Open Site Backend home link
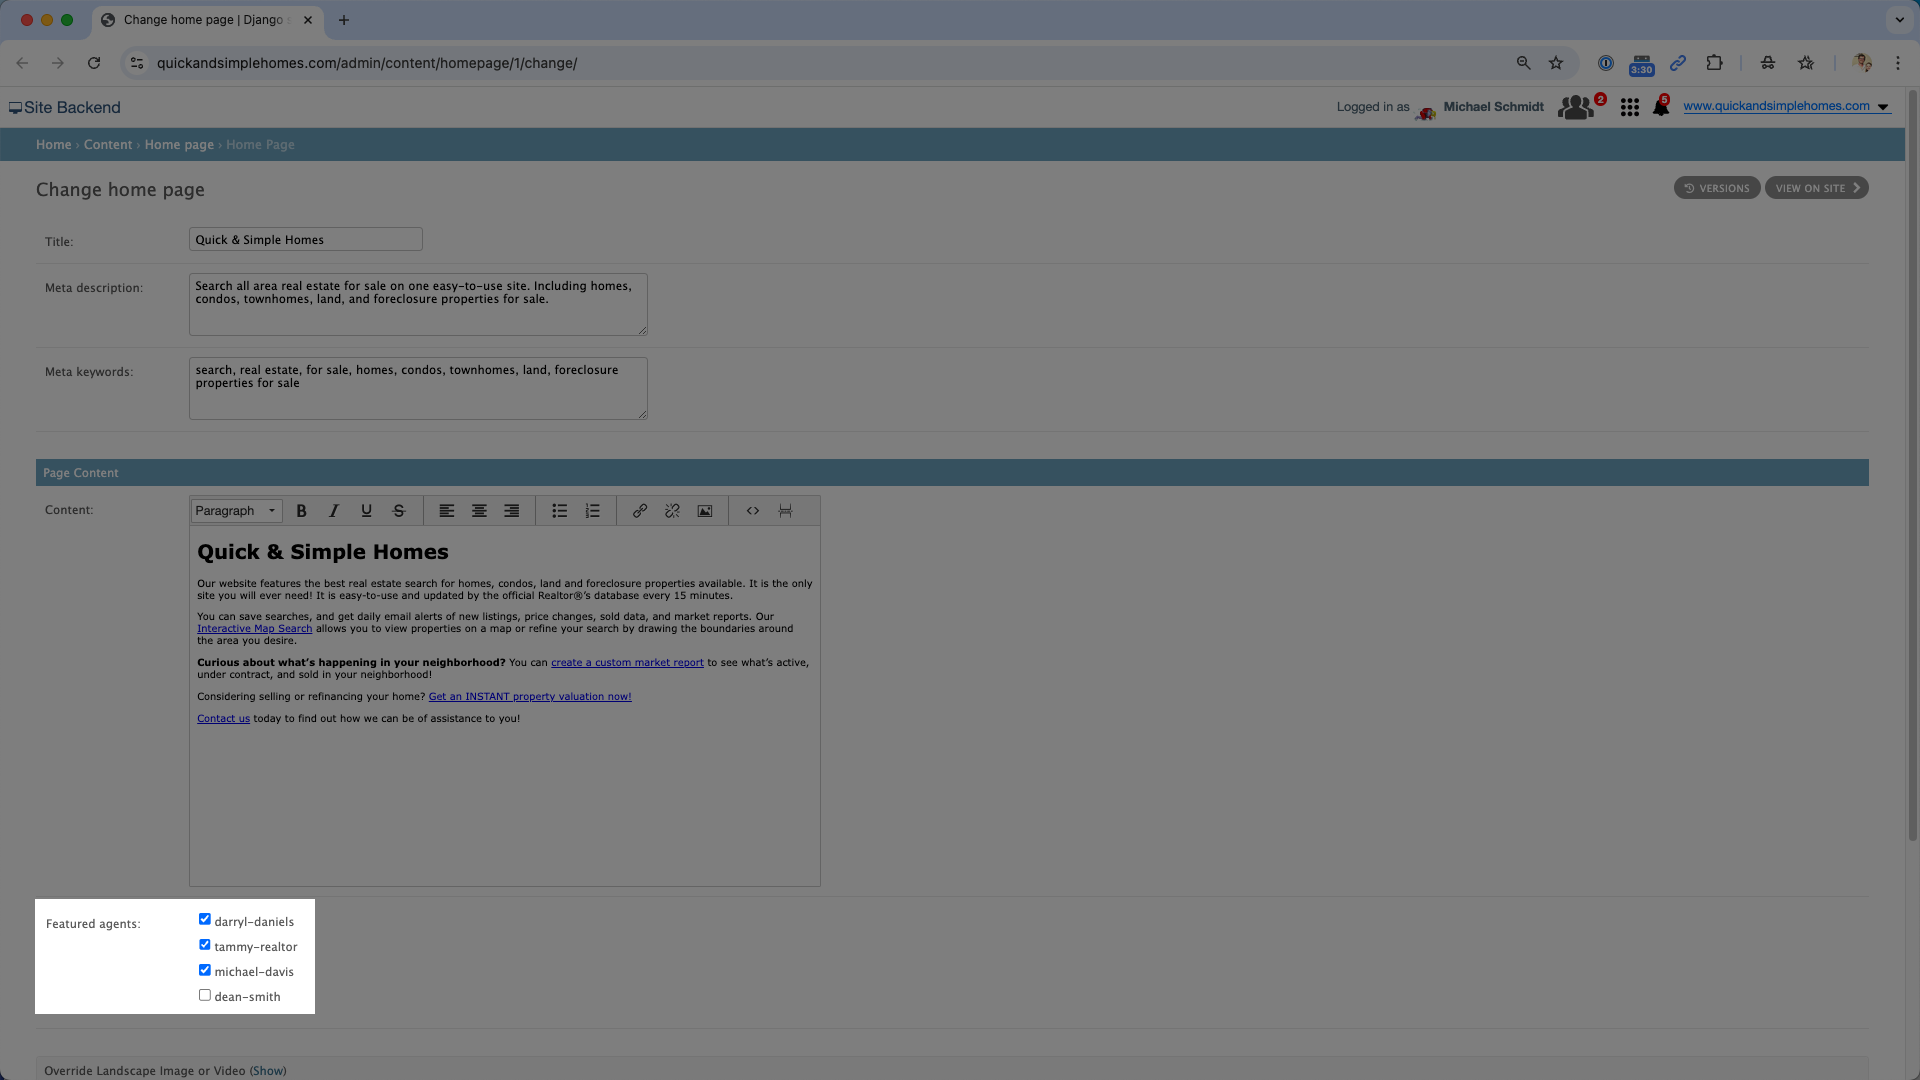The height and width of the screenshot is (1080, 1920). pos(65,108)
